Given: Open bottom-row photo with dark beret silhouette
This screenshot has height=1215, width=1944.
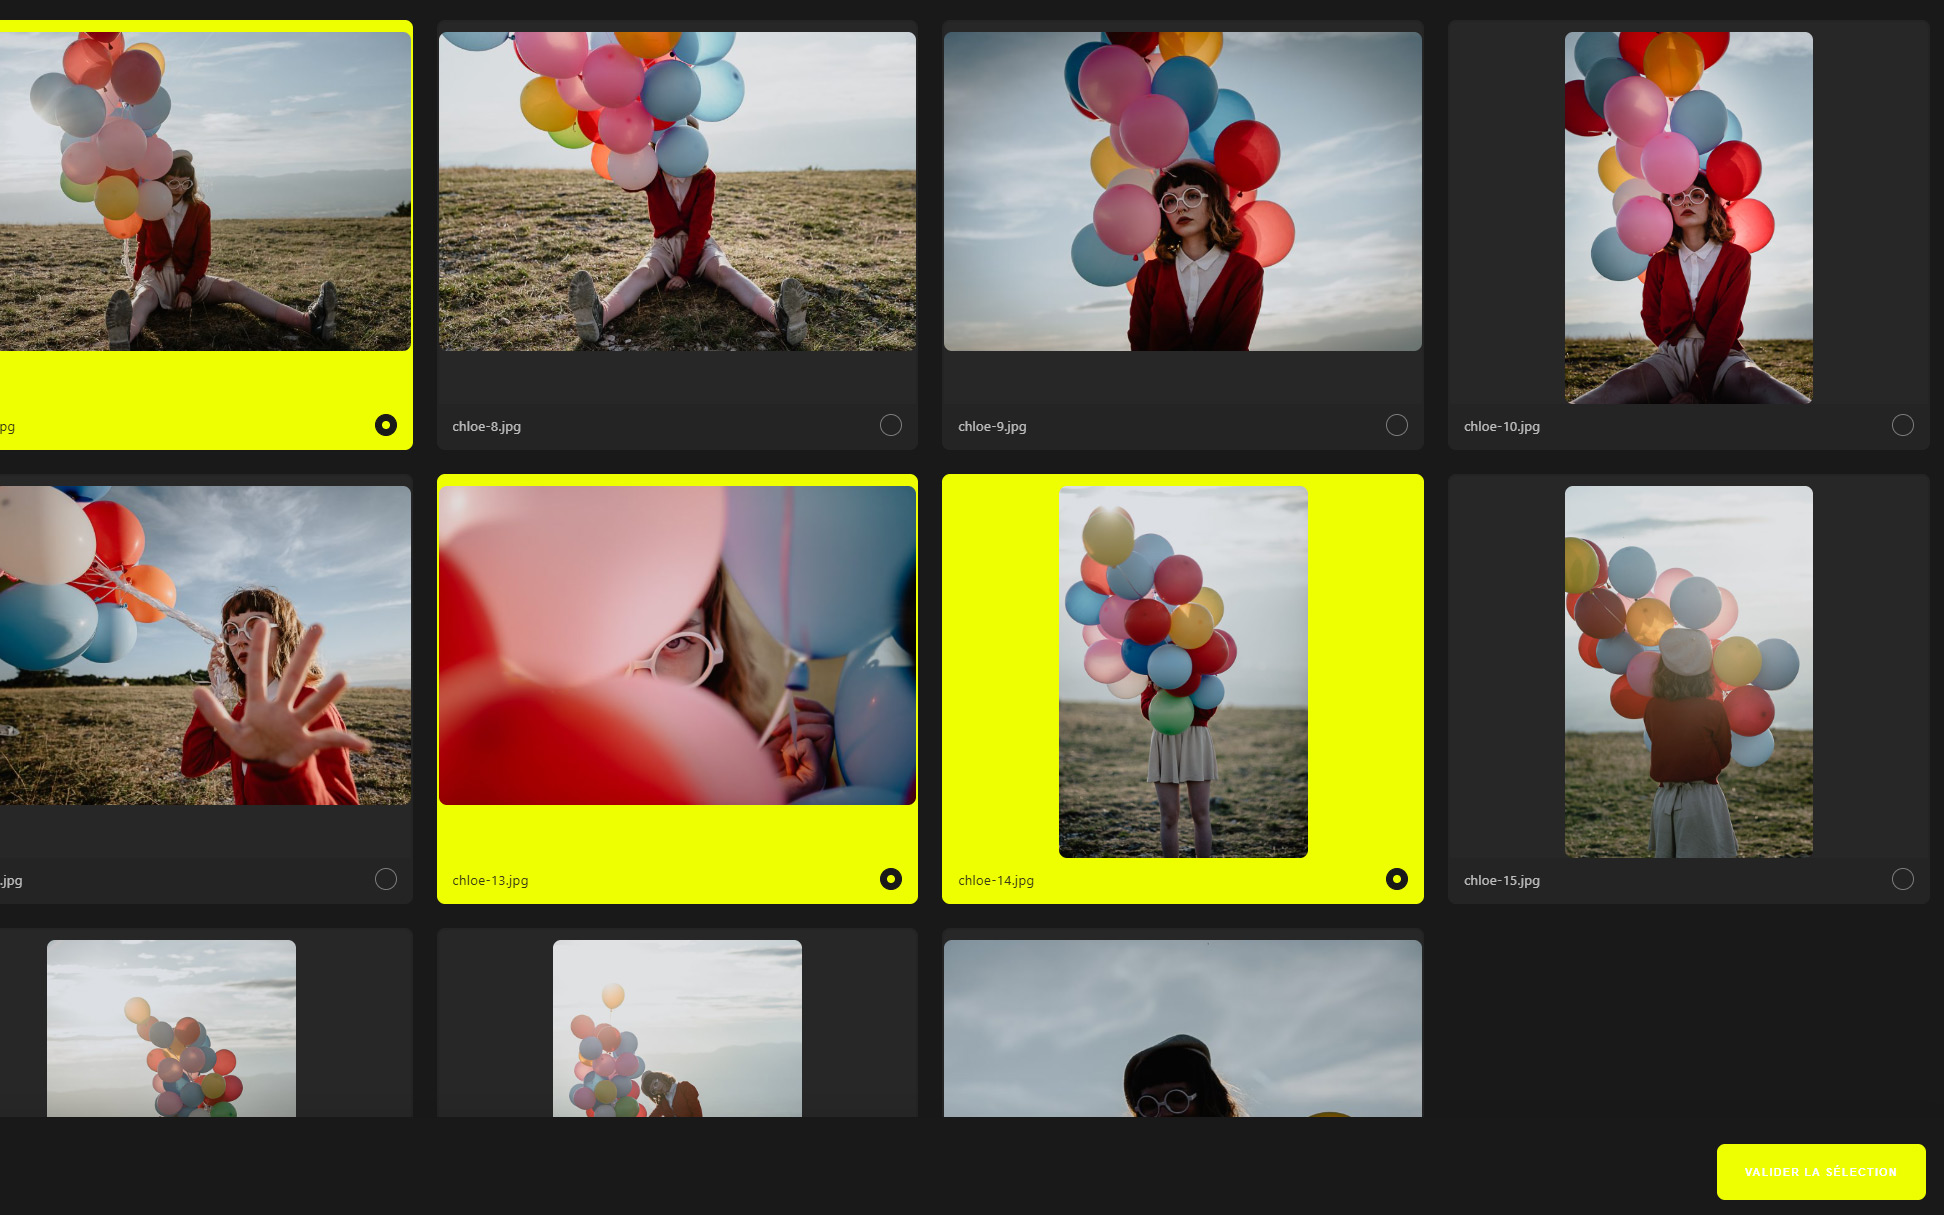Looking at the screenshot, I should pyautogui.click(x=1182, y=1028).
